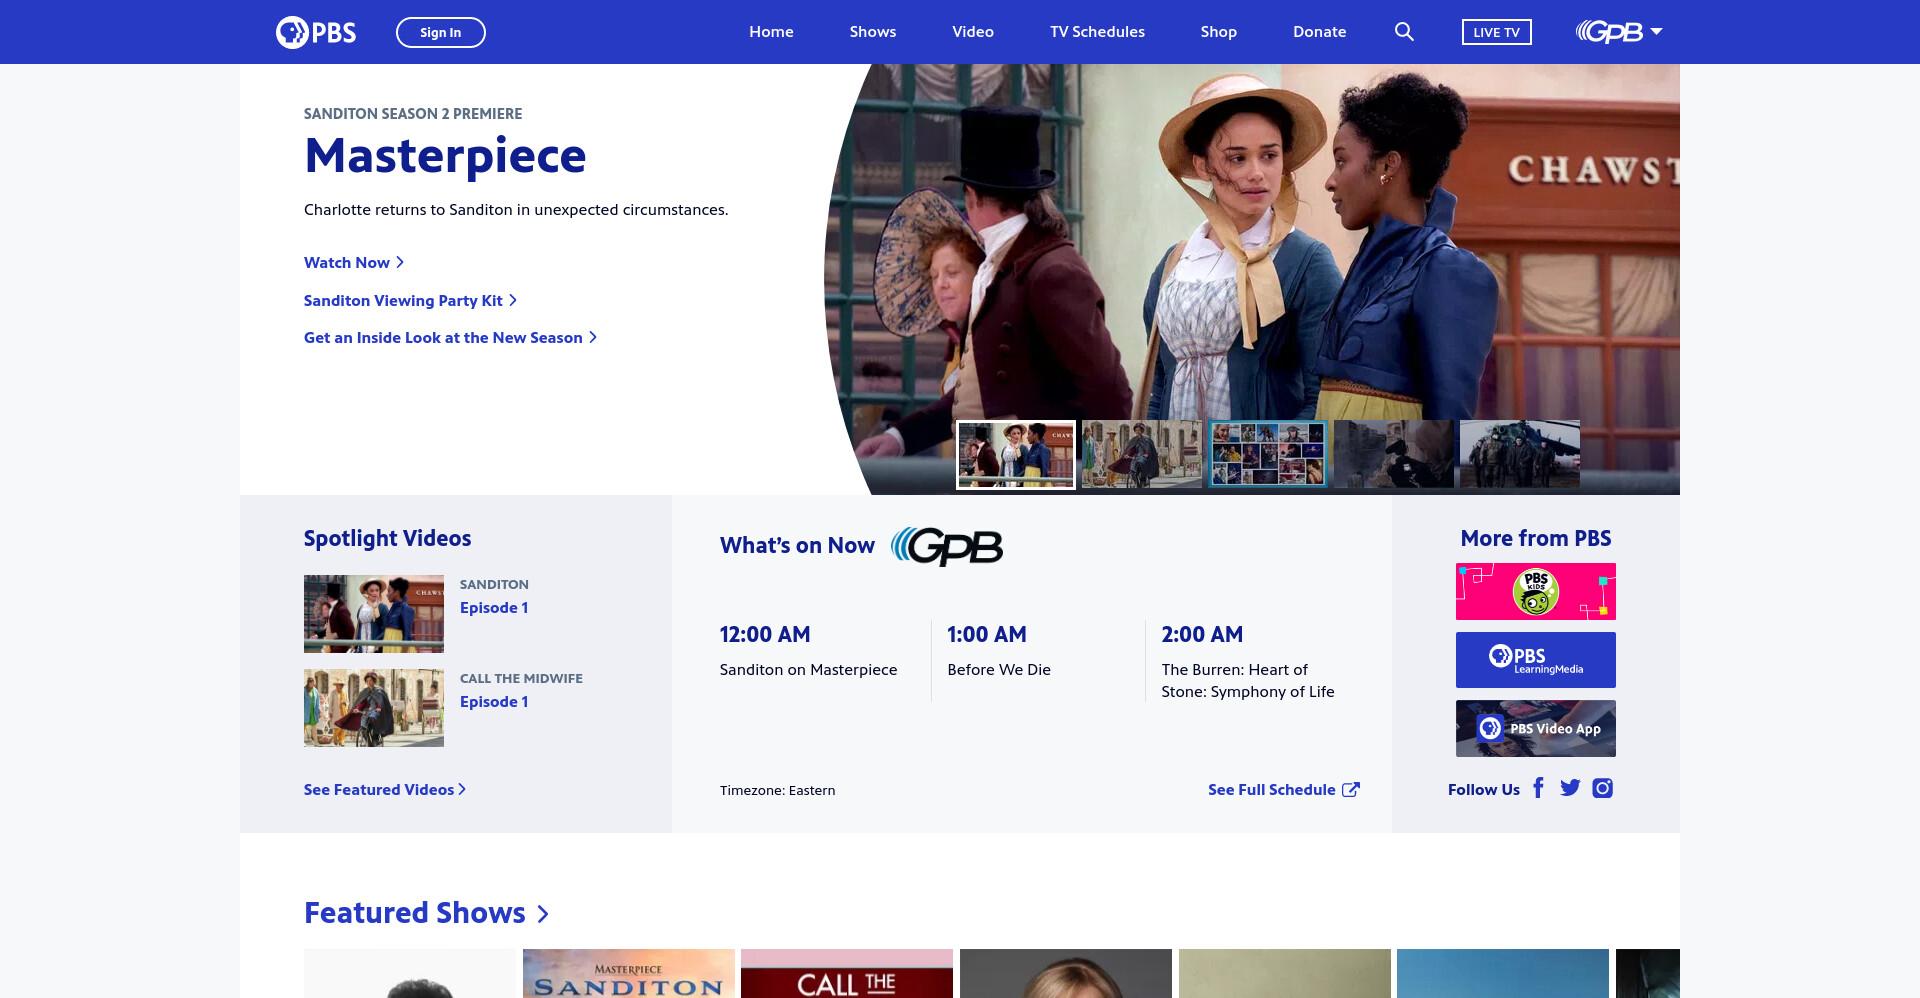Select the first Sanditon carousel thumbnail
Viewport: 1920px width, 998px height.
tap(1016, 455)
